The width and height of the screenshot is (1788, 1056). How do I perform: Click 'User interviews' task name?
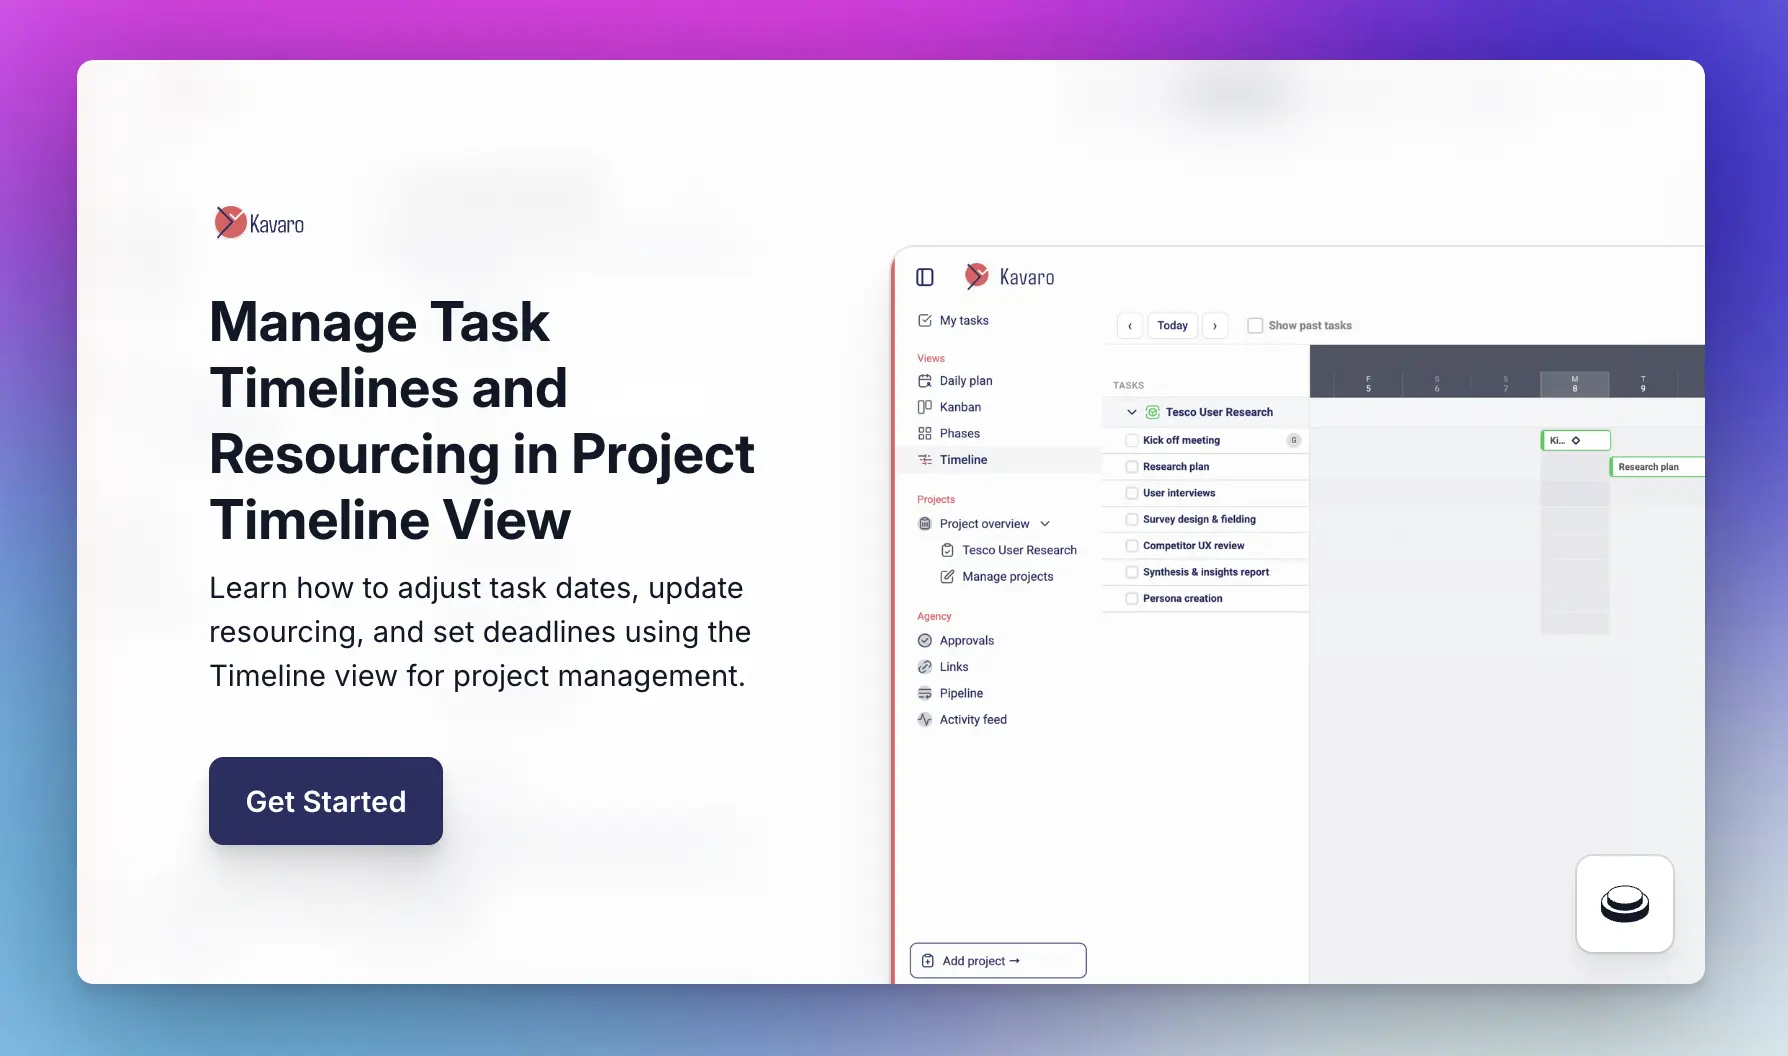click(x=1179, y=493)
